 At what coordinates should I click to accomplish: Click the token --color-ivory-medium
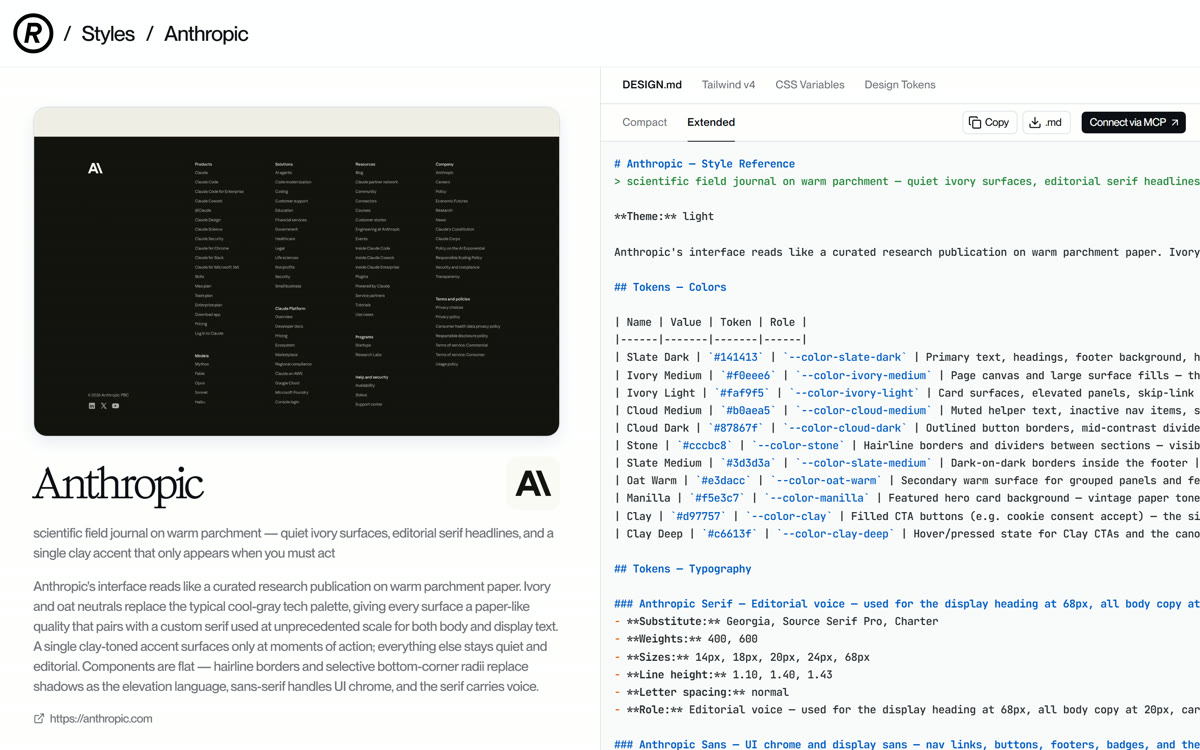pos(863,375)
